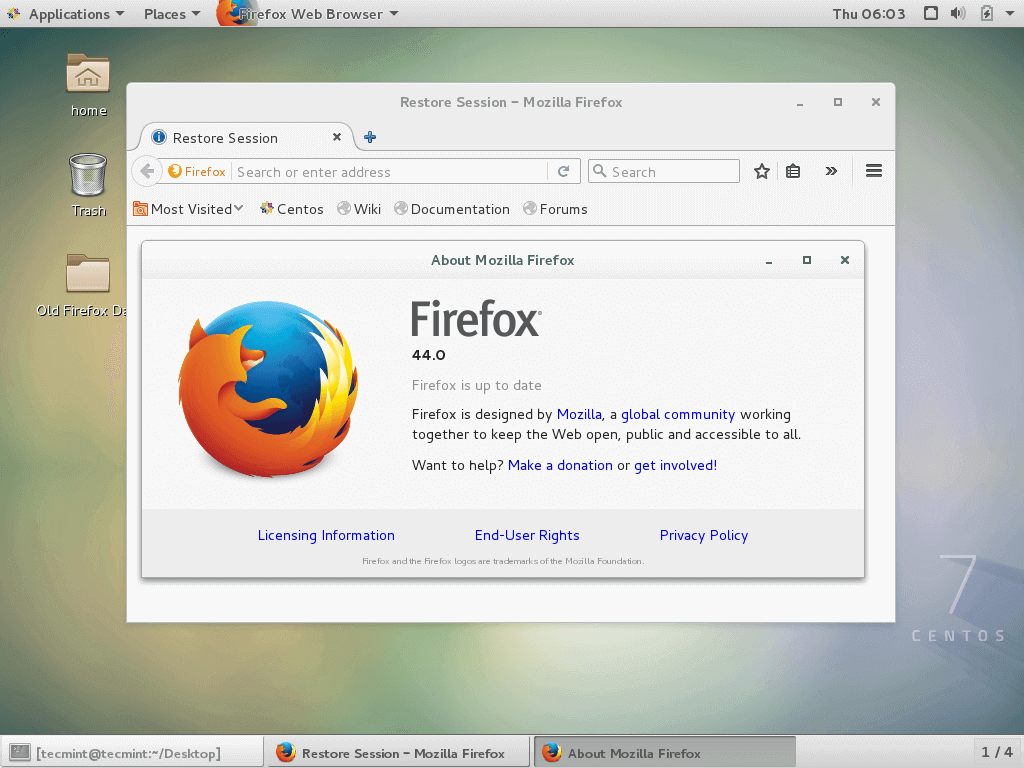This screenshot has width=1024, height=768.
Task: Open the Centos bookmark
Action: click(292, 209)
